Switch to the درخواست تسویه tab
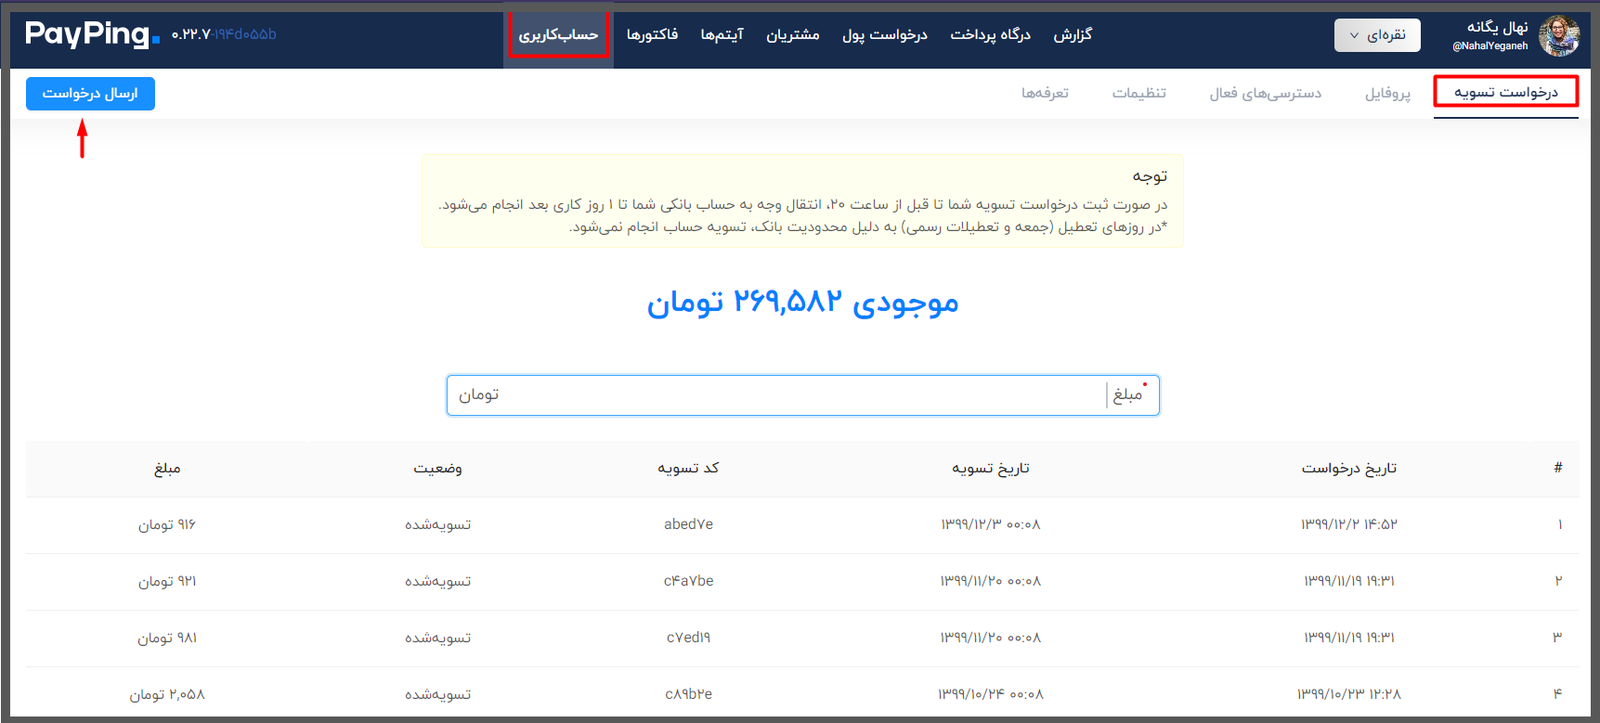 1506,92
